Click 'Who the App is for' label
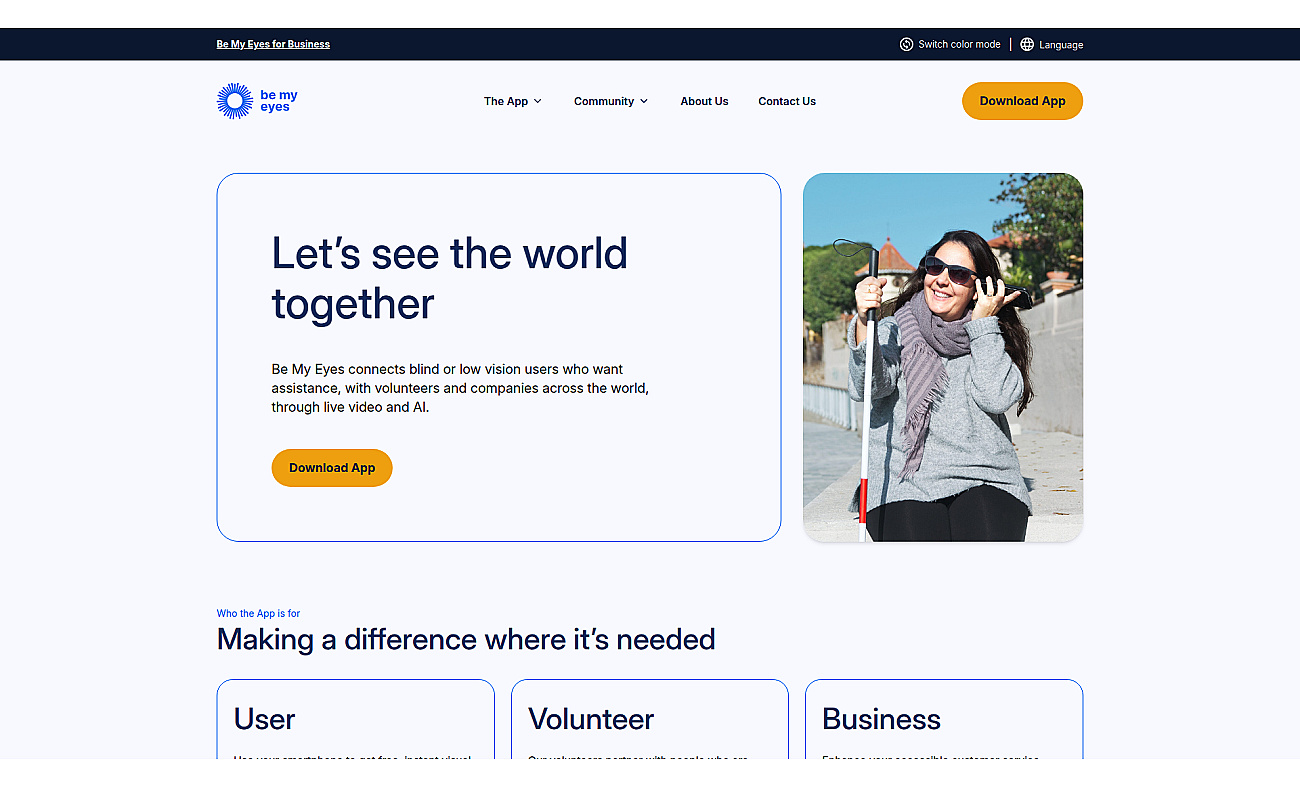Image resolution: width=1300 pixels, height=788 pixels. tap(258, 614)
